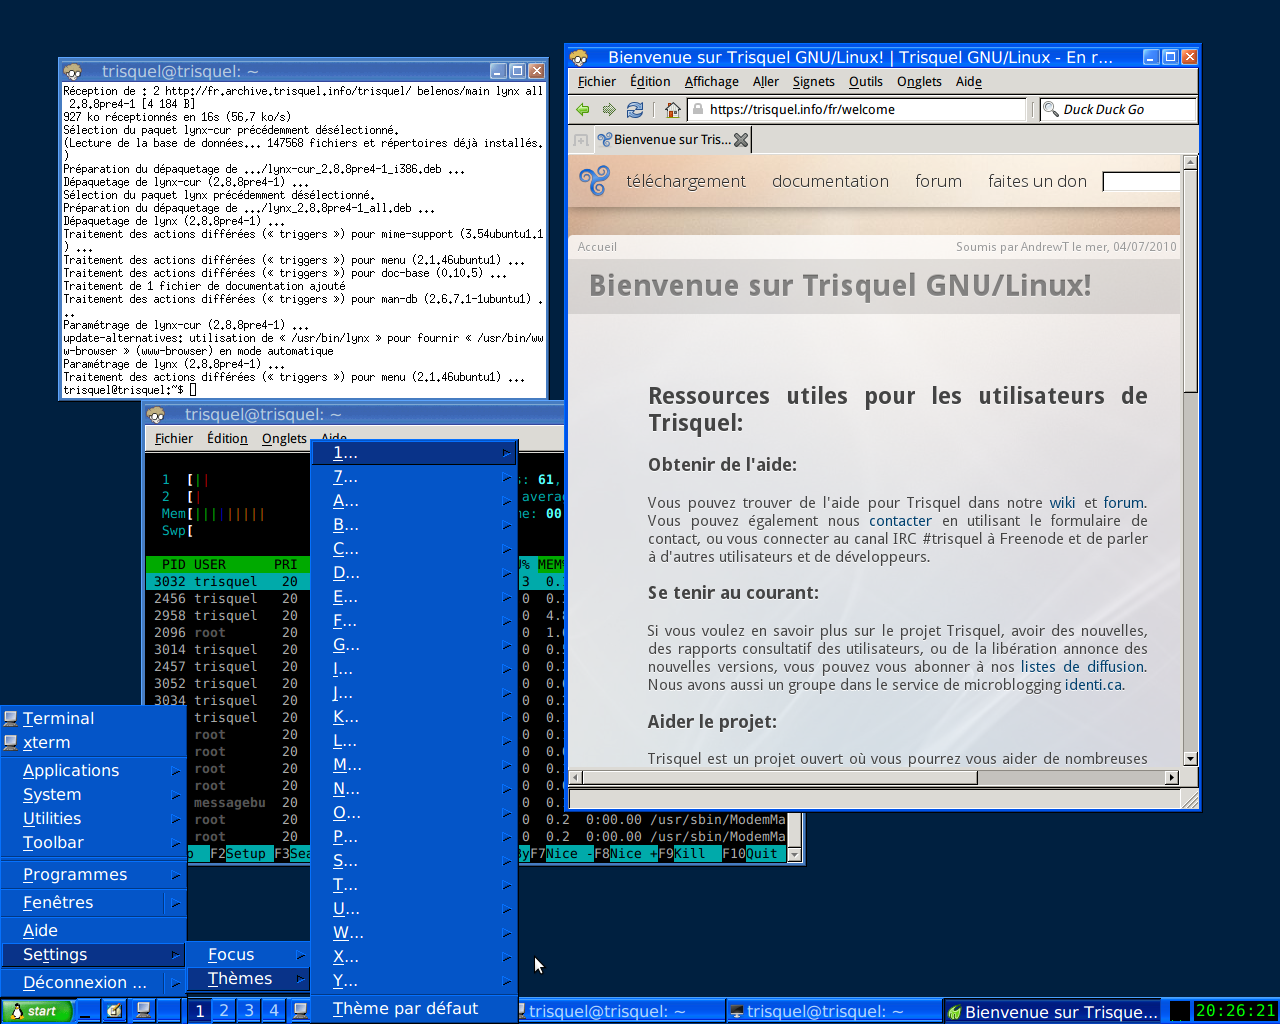This screenshot has width=1280, height=1024.
Task: Click the magnifier icon in Duck Duck Go box
Action: [x=1051, y=109]
